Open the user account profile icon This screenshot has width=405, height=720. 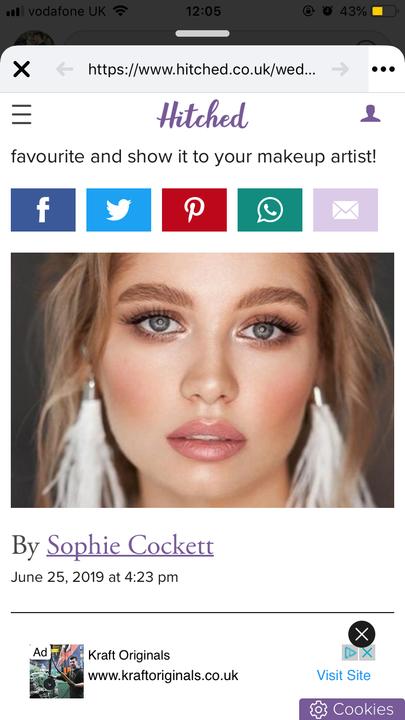point(370,113)
